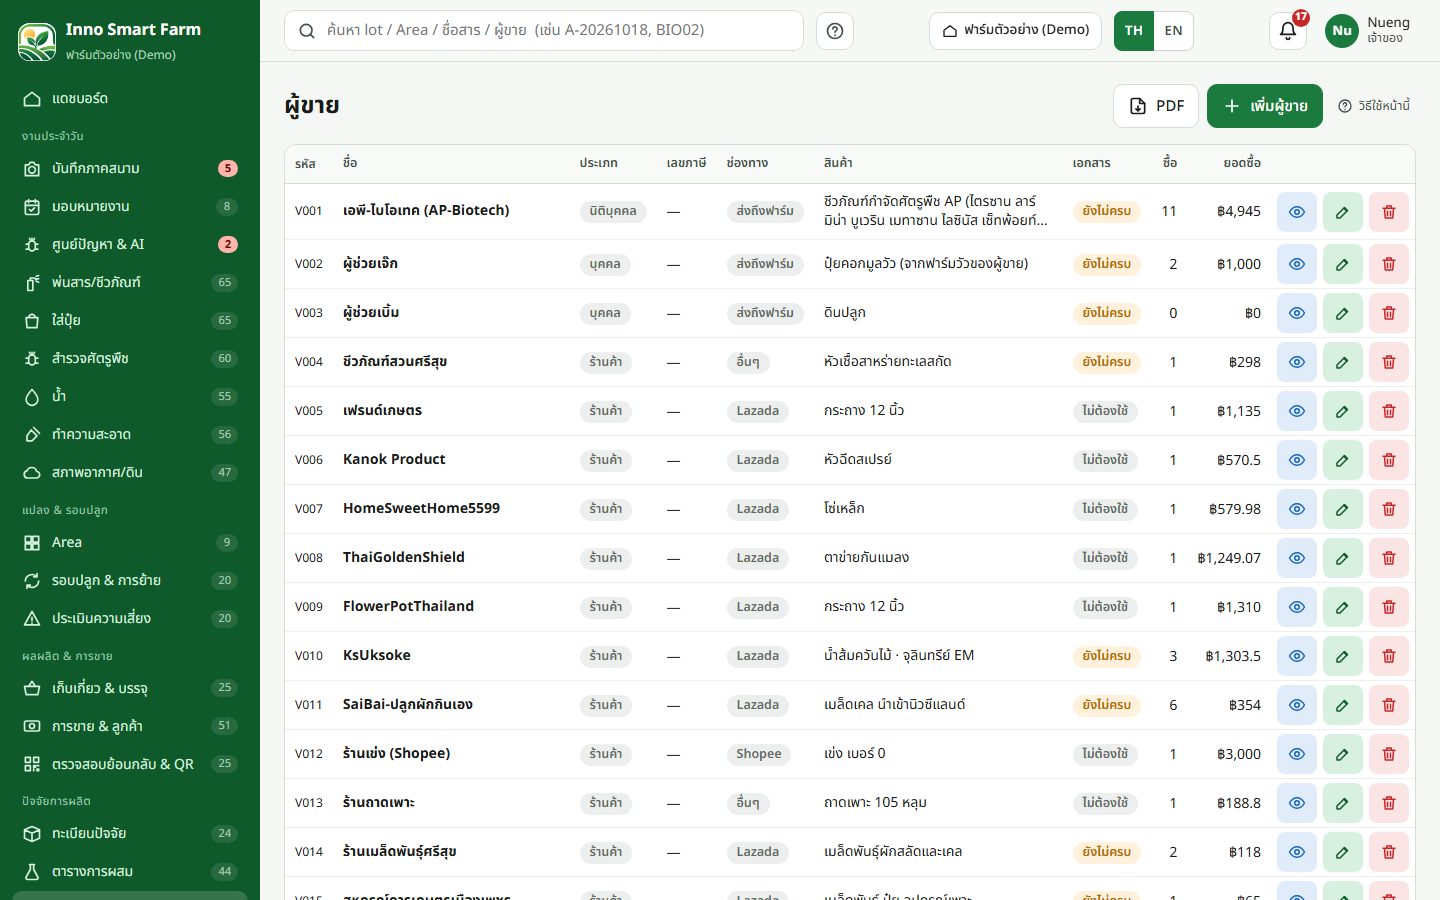Export the vendor list as PDF
1440x900 pixels.
[1156, 106]
